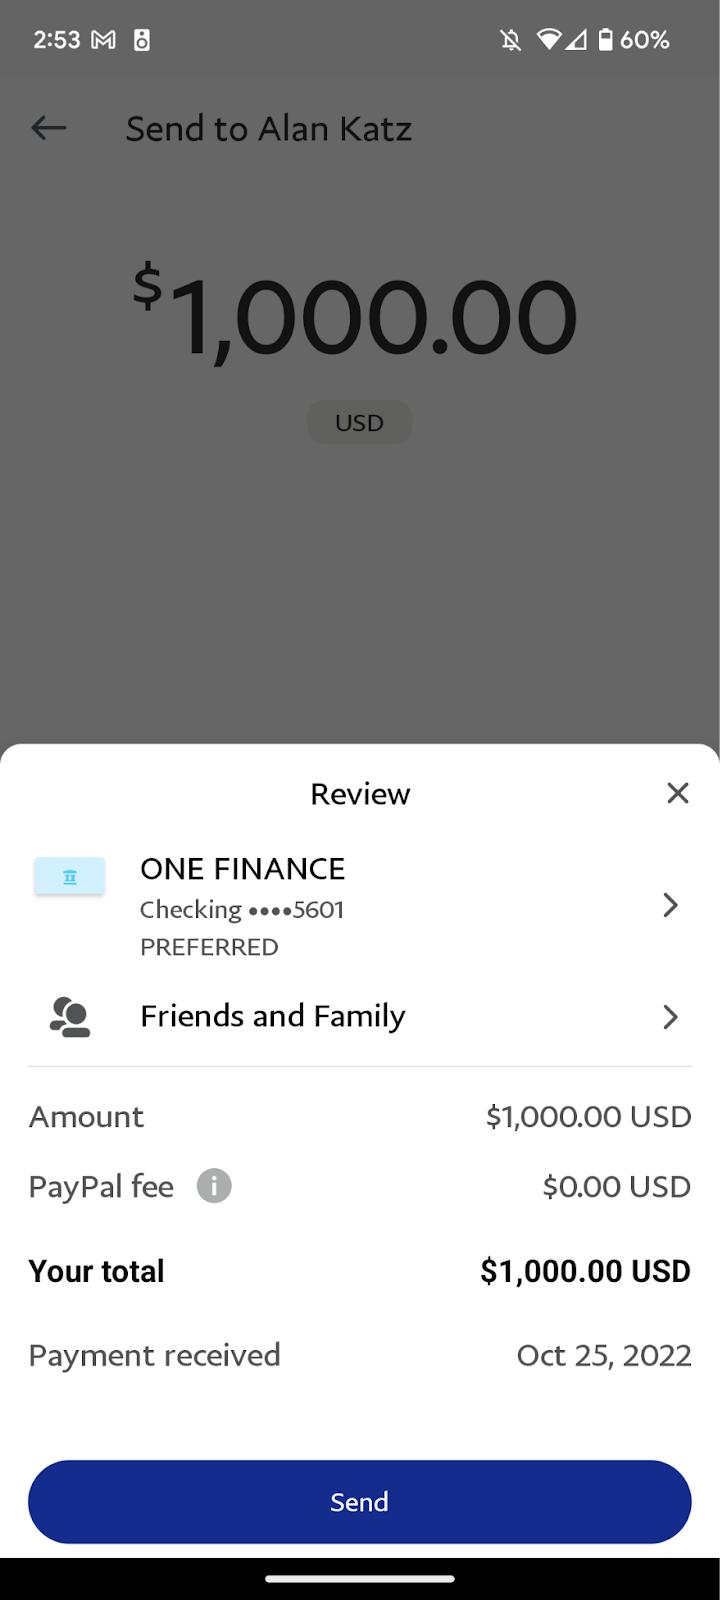This screenshot has height=1600, width=720.
Task: Open PayPal fee info icon
Action: click(x=214, y=1186)
